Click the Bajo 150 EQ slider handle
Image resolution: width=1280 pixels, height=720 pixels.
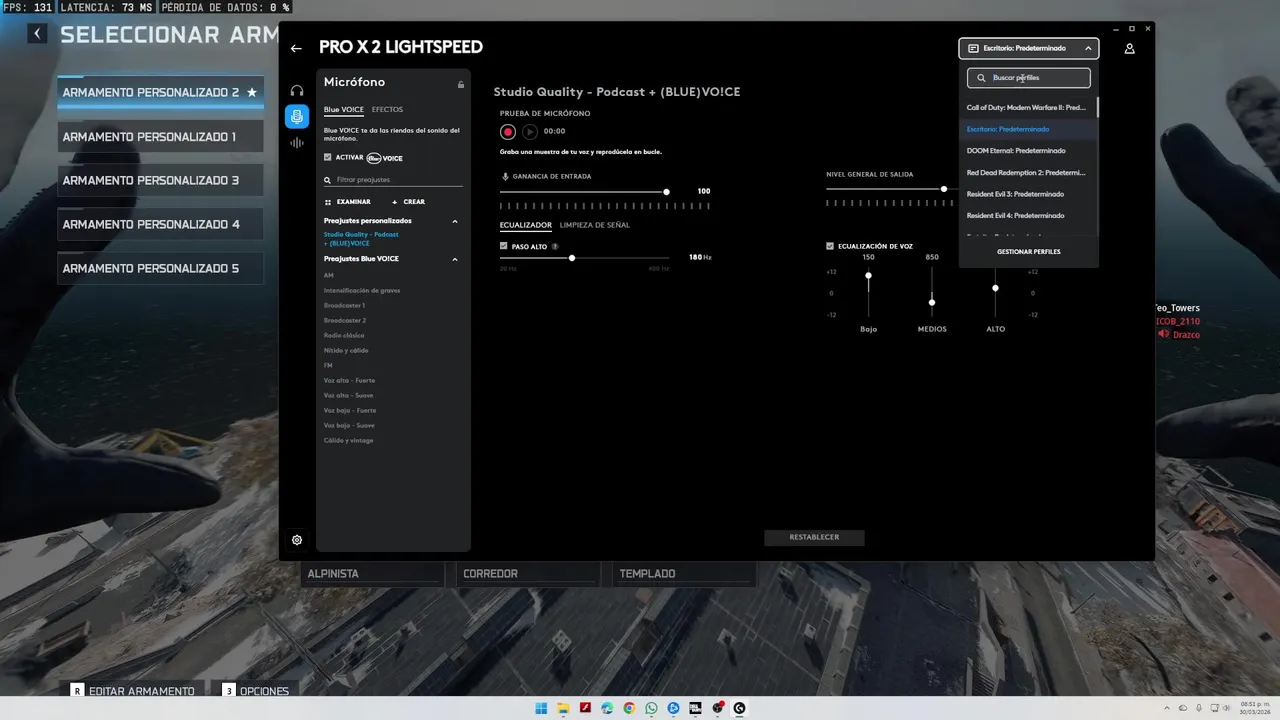pyautogui.click(x=868, y=275)
